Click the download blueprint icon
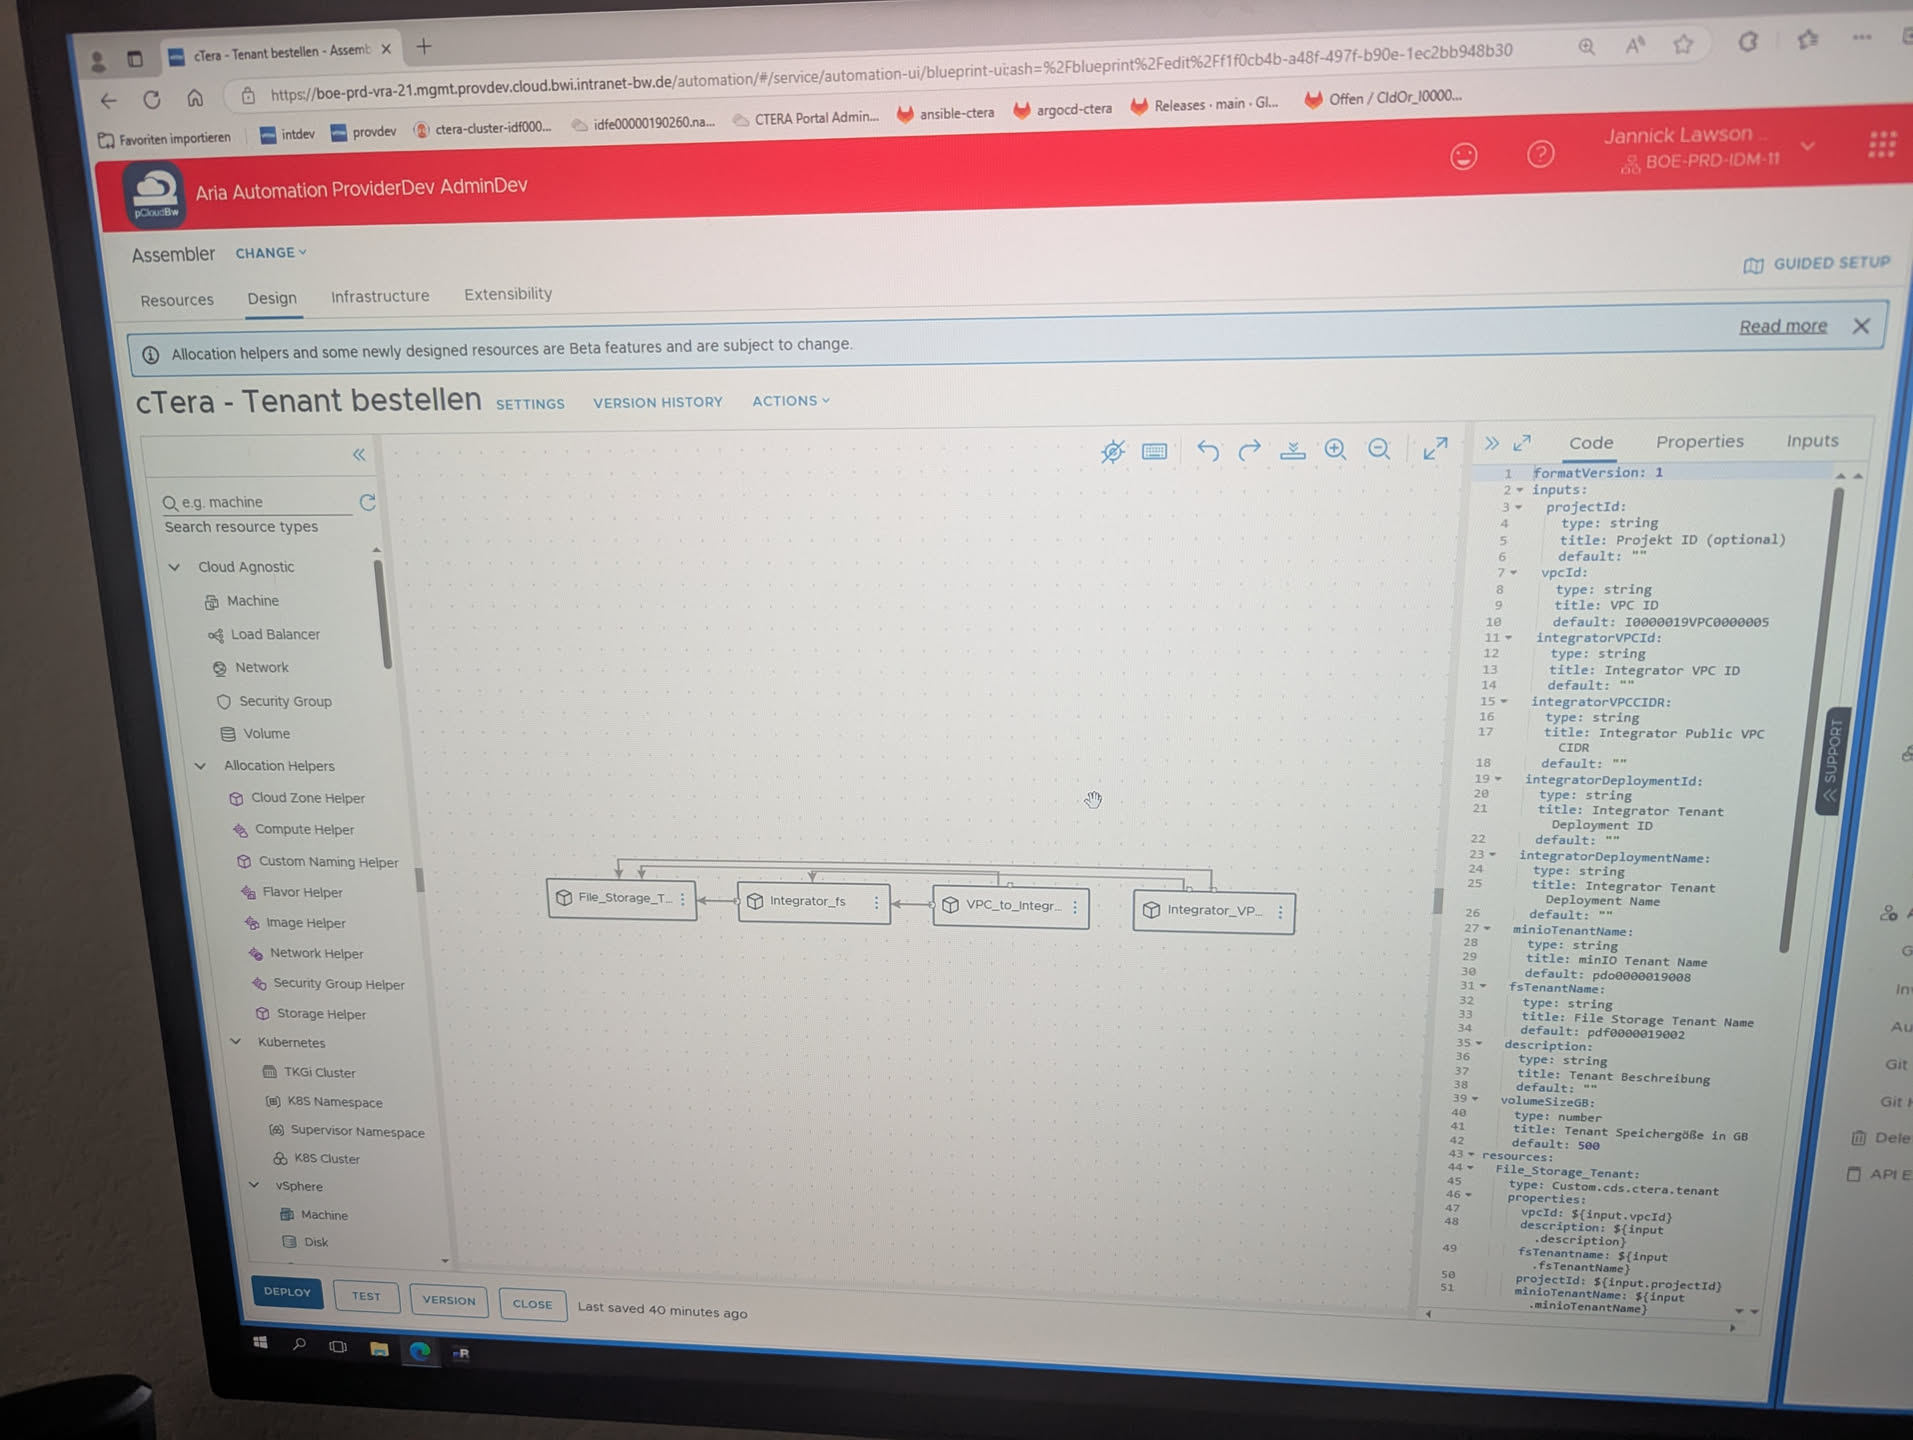 coord(1292,451)
